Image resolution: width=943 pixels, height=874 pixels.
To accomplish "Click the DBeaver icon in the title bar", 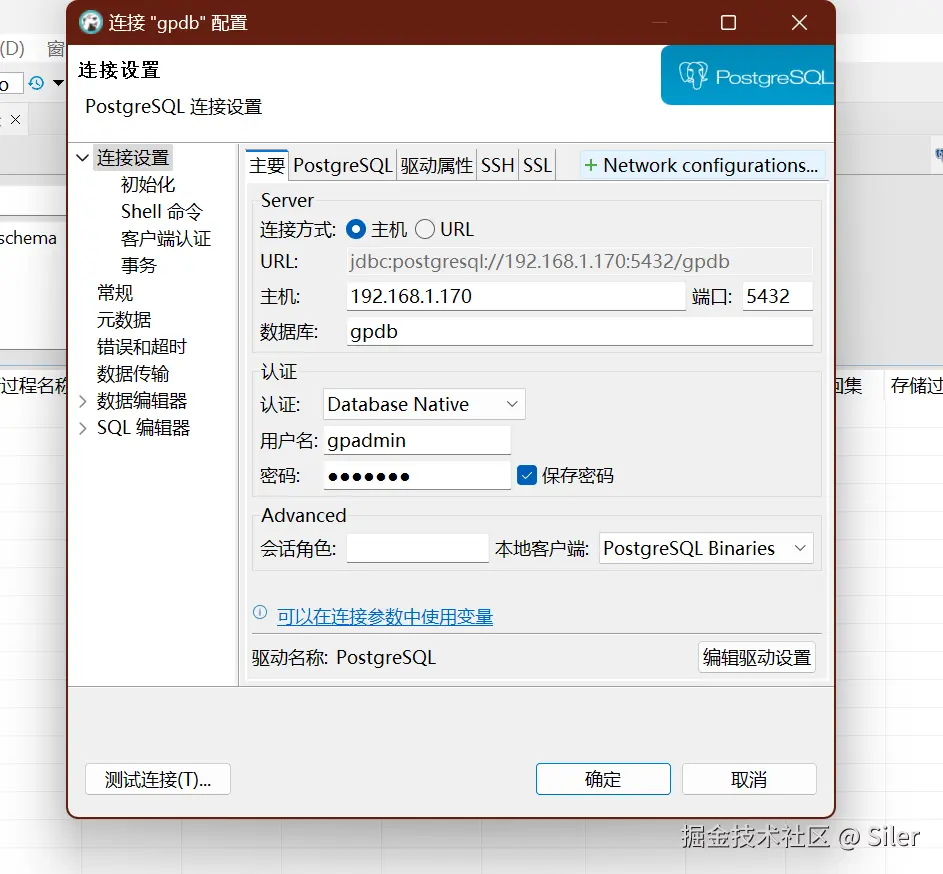I will click(89, 22).
